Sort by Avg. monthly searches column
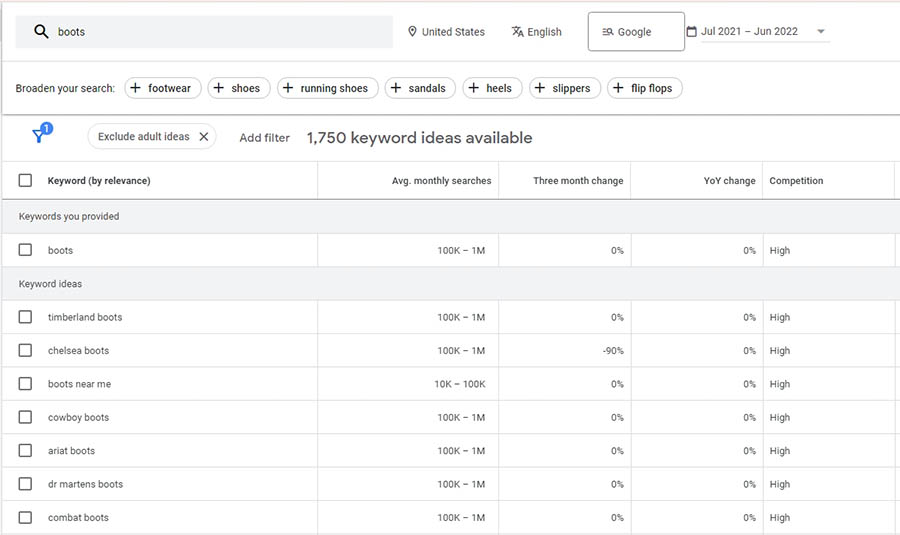This screenshot has width=900, height=535. pyautogui.click(x=441, y=181)
